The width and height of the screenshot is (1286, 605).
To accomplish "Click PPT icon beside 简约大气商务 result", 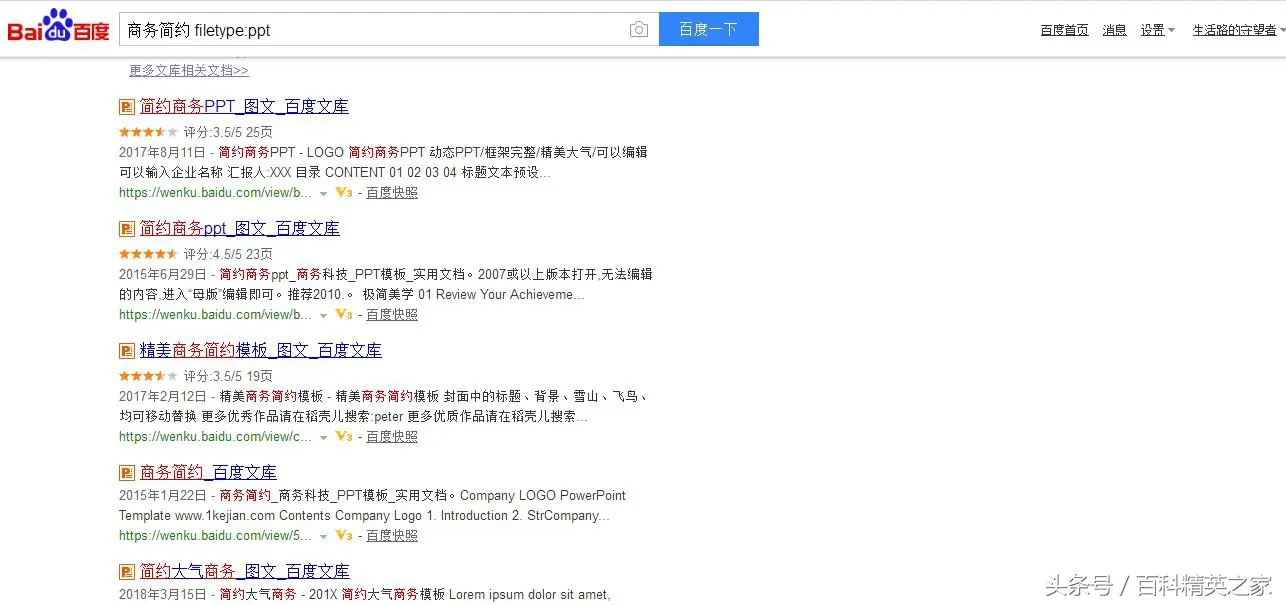I will pyautogui.click(x=127, y=572).
